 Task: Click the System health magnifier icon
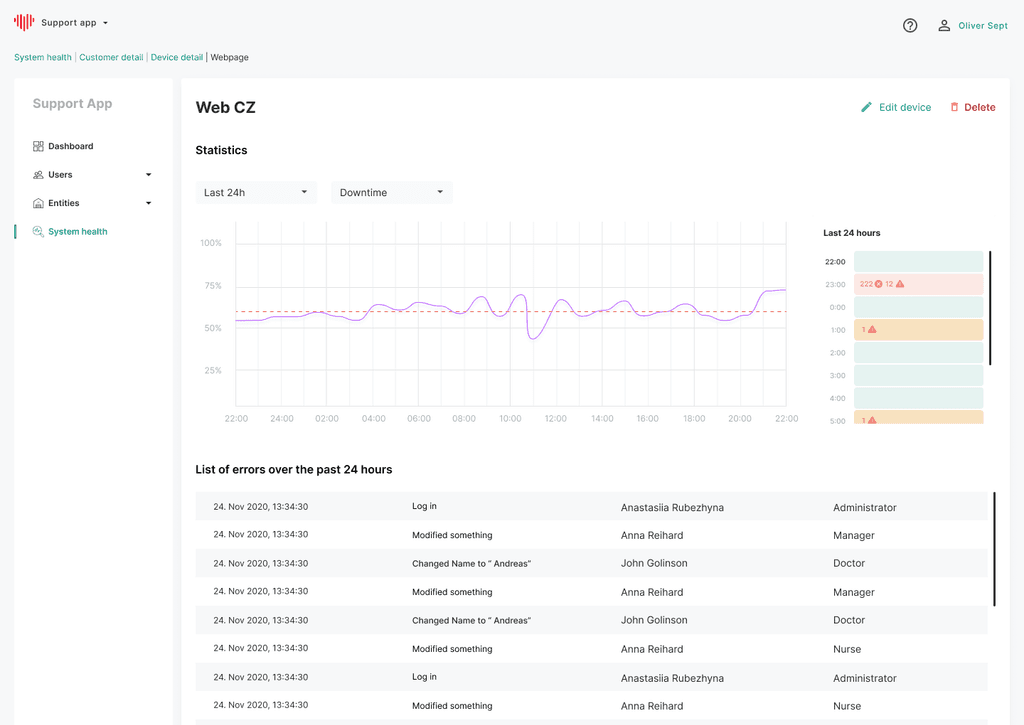38,231
